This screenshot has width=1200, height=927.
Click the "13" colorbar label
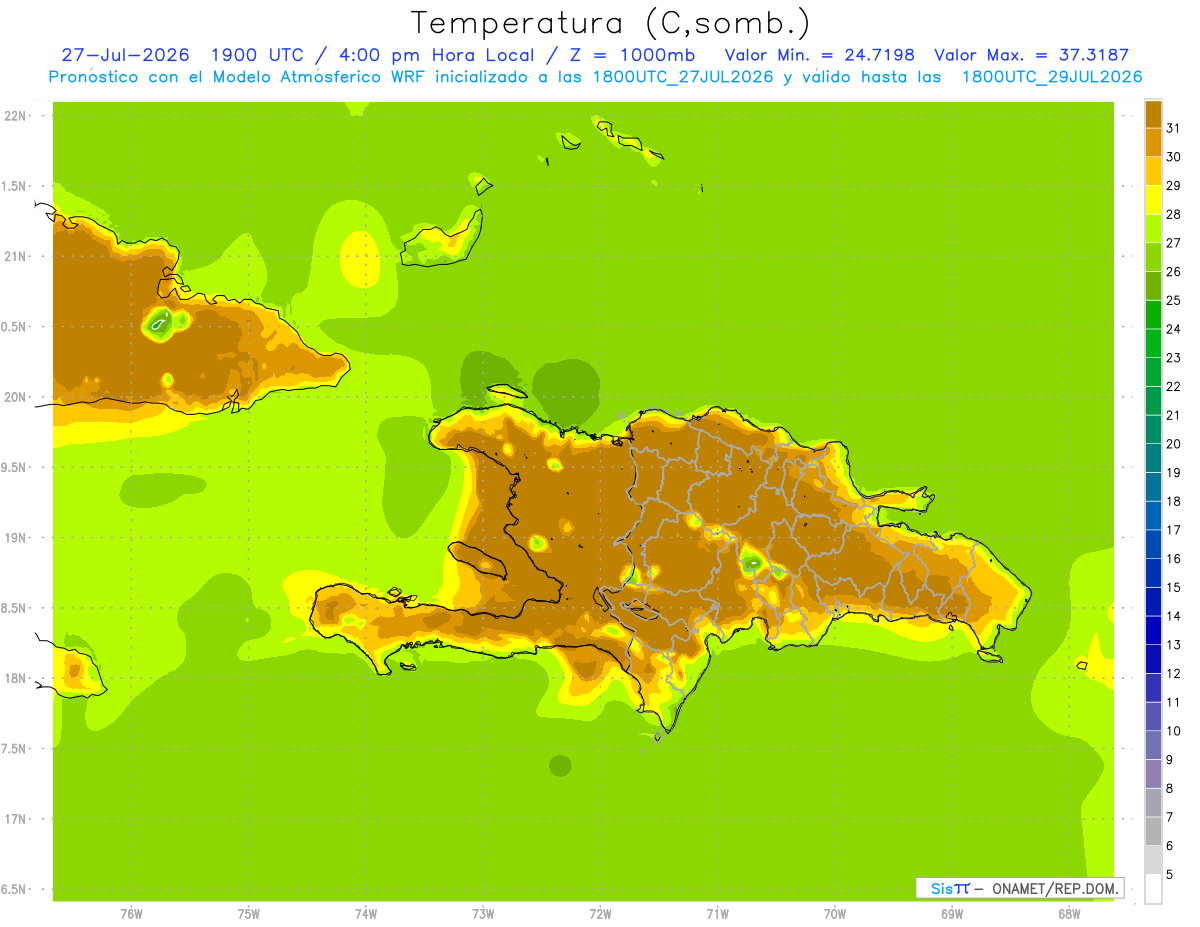coord(1173,645)
